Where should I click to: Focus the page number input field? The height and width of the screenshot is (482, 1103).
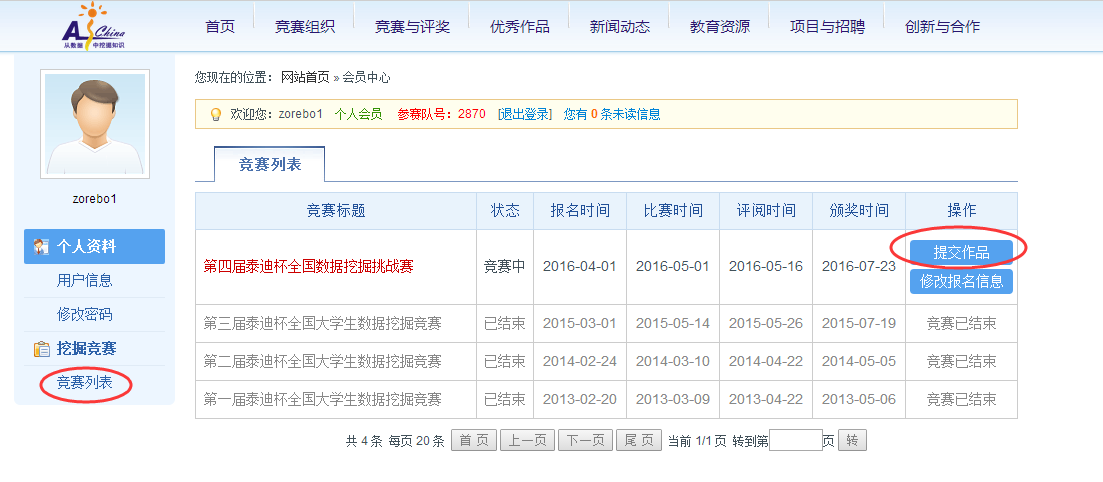pos(796,440)
